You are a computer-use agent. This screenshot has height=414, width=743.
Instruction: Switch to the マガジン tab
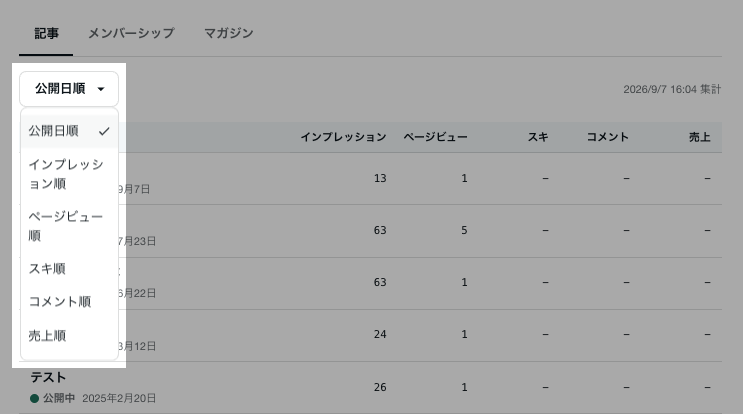229,33
